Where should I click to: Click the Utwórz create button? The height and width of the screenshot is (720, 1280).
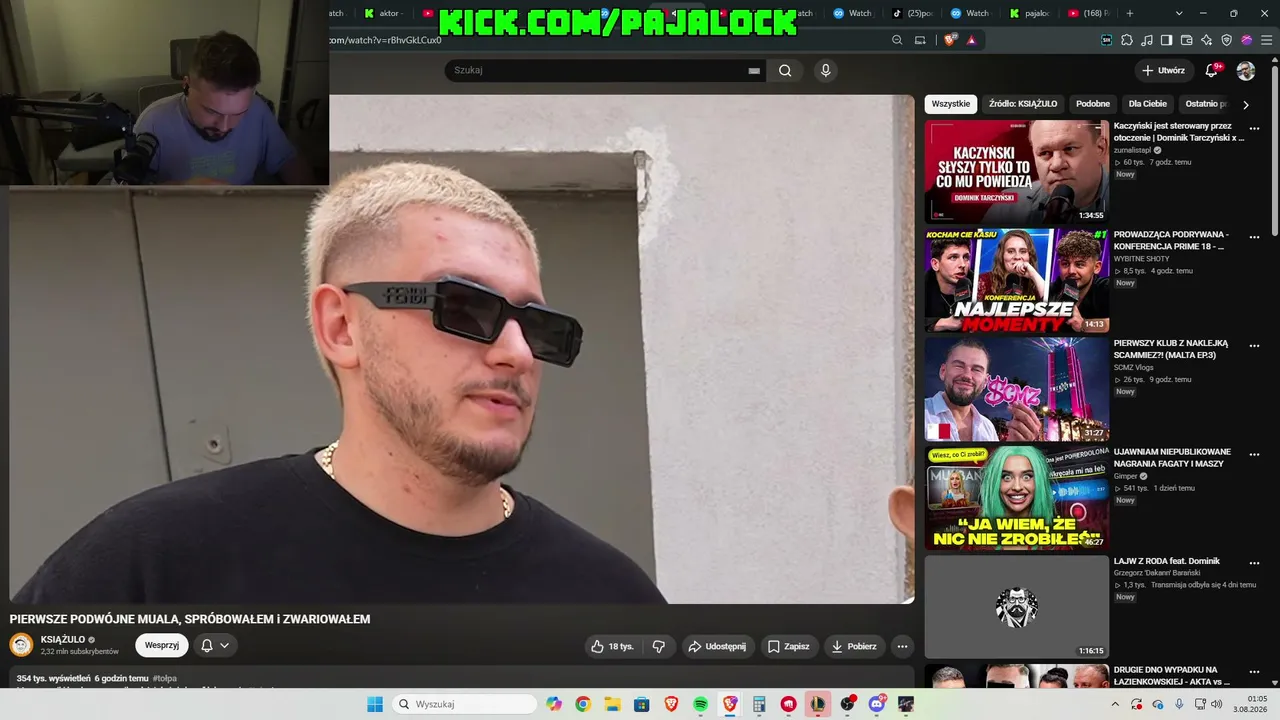pyautogui.click(x=1163, y=70)
